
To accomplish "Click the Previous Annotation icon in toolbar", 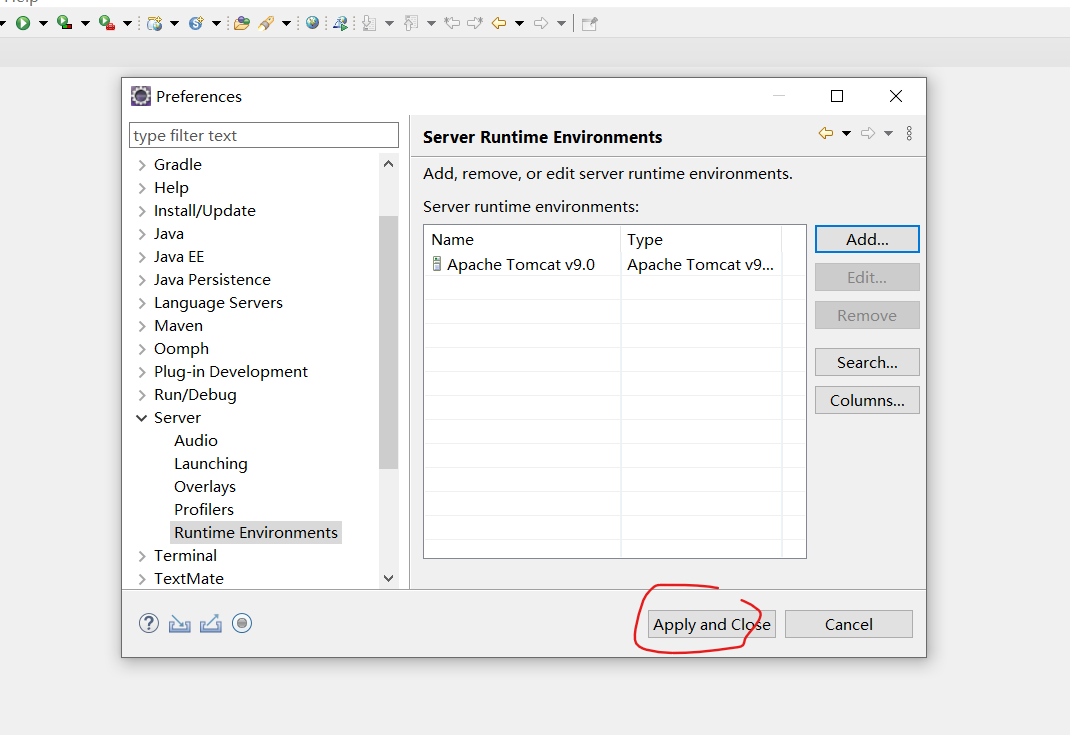I will 411,23.
